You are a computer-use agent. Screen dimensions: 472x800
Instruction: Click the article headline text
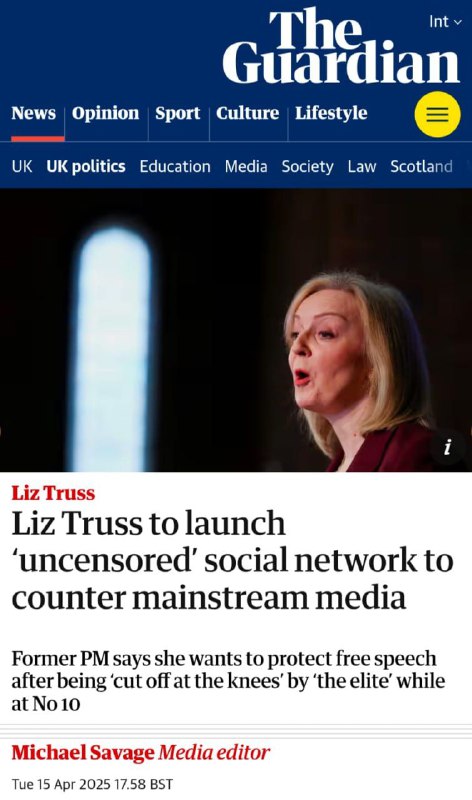coord(233,560)
